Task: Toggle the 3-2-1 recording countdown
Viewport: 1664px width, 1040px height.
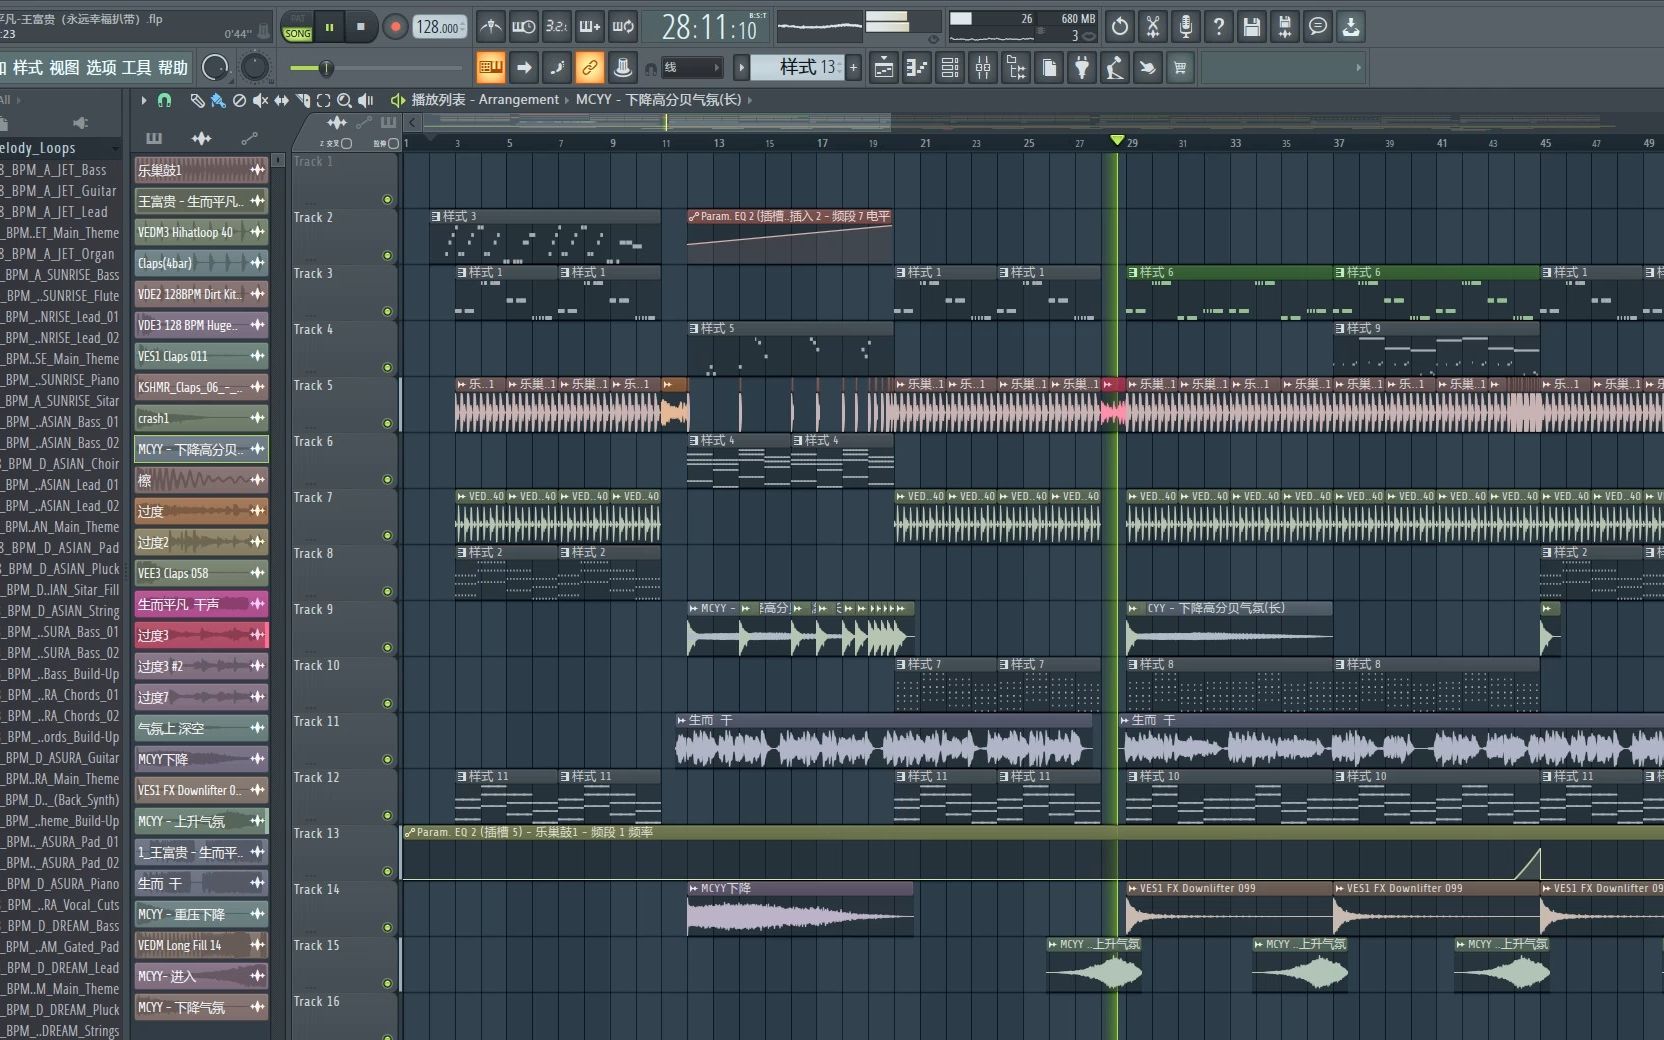Action: pyautogui.click(x=556, y=27)
